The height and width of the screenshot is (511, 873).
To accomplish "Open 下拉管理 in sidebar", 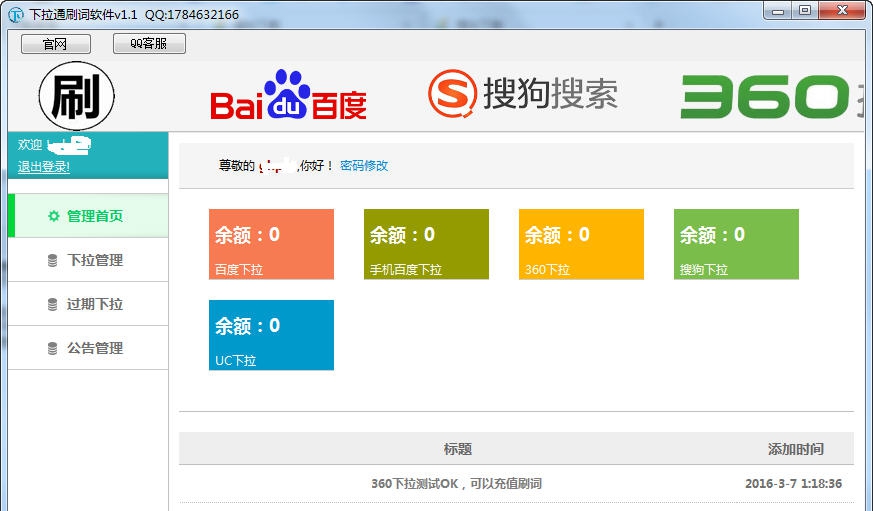I will click(x=88, y=259).
